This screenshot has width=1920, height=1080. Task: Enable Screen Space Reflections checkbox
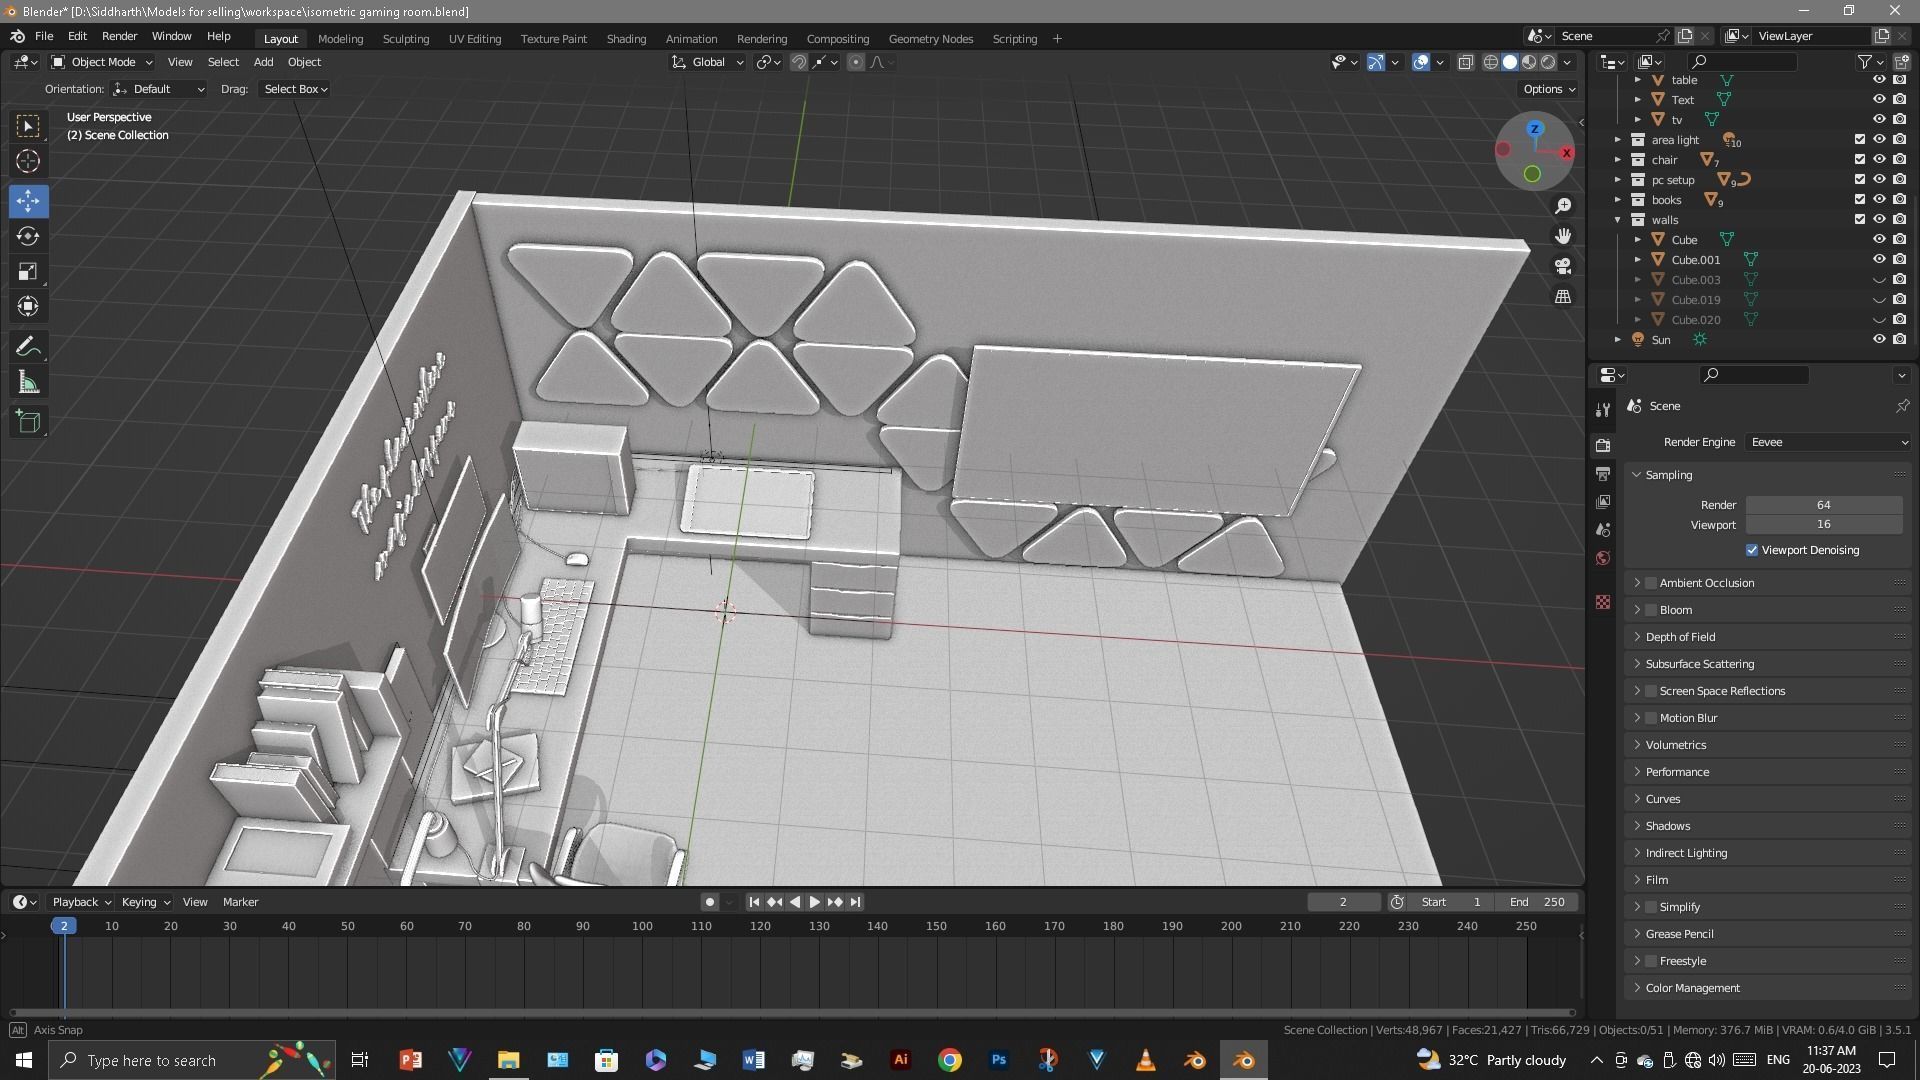tap(1651, 691)
